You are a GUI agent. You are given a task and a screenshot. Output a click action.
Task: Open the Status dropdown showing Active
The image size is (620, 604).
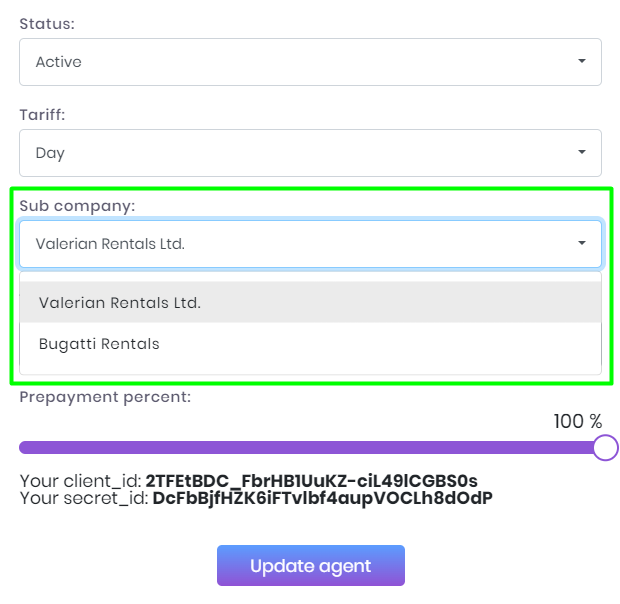300,62
